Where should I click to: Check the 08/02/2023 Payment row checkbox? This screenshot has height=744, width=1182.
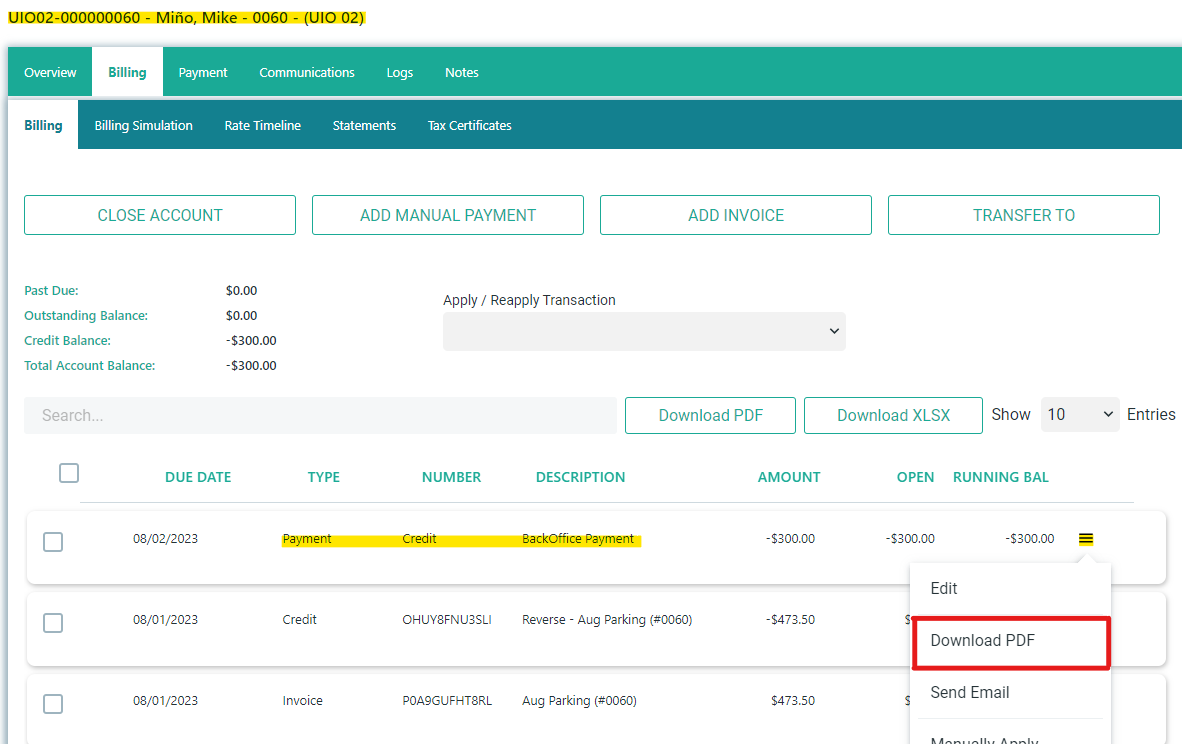[53, 542]
